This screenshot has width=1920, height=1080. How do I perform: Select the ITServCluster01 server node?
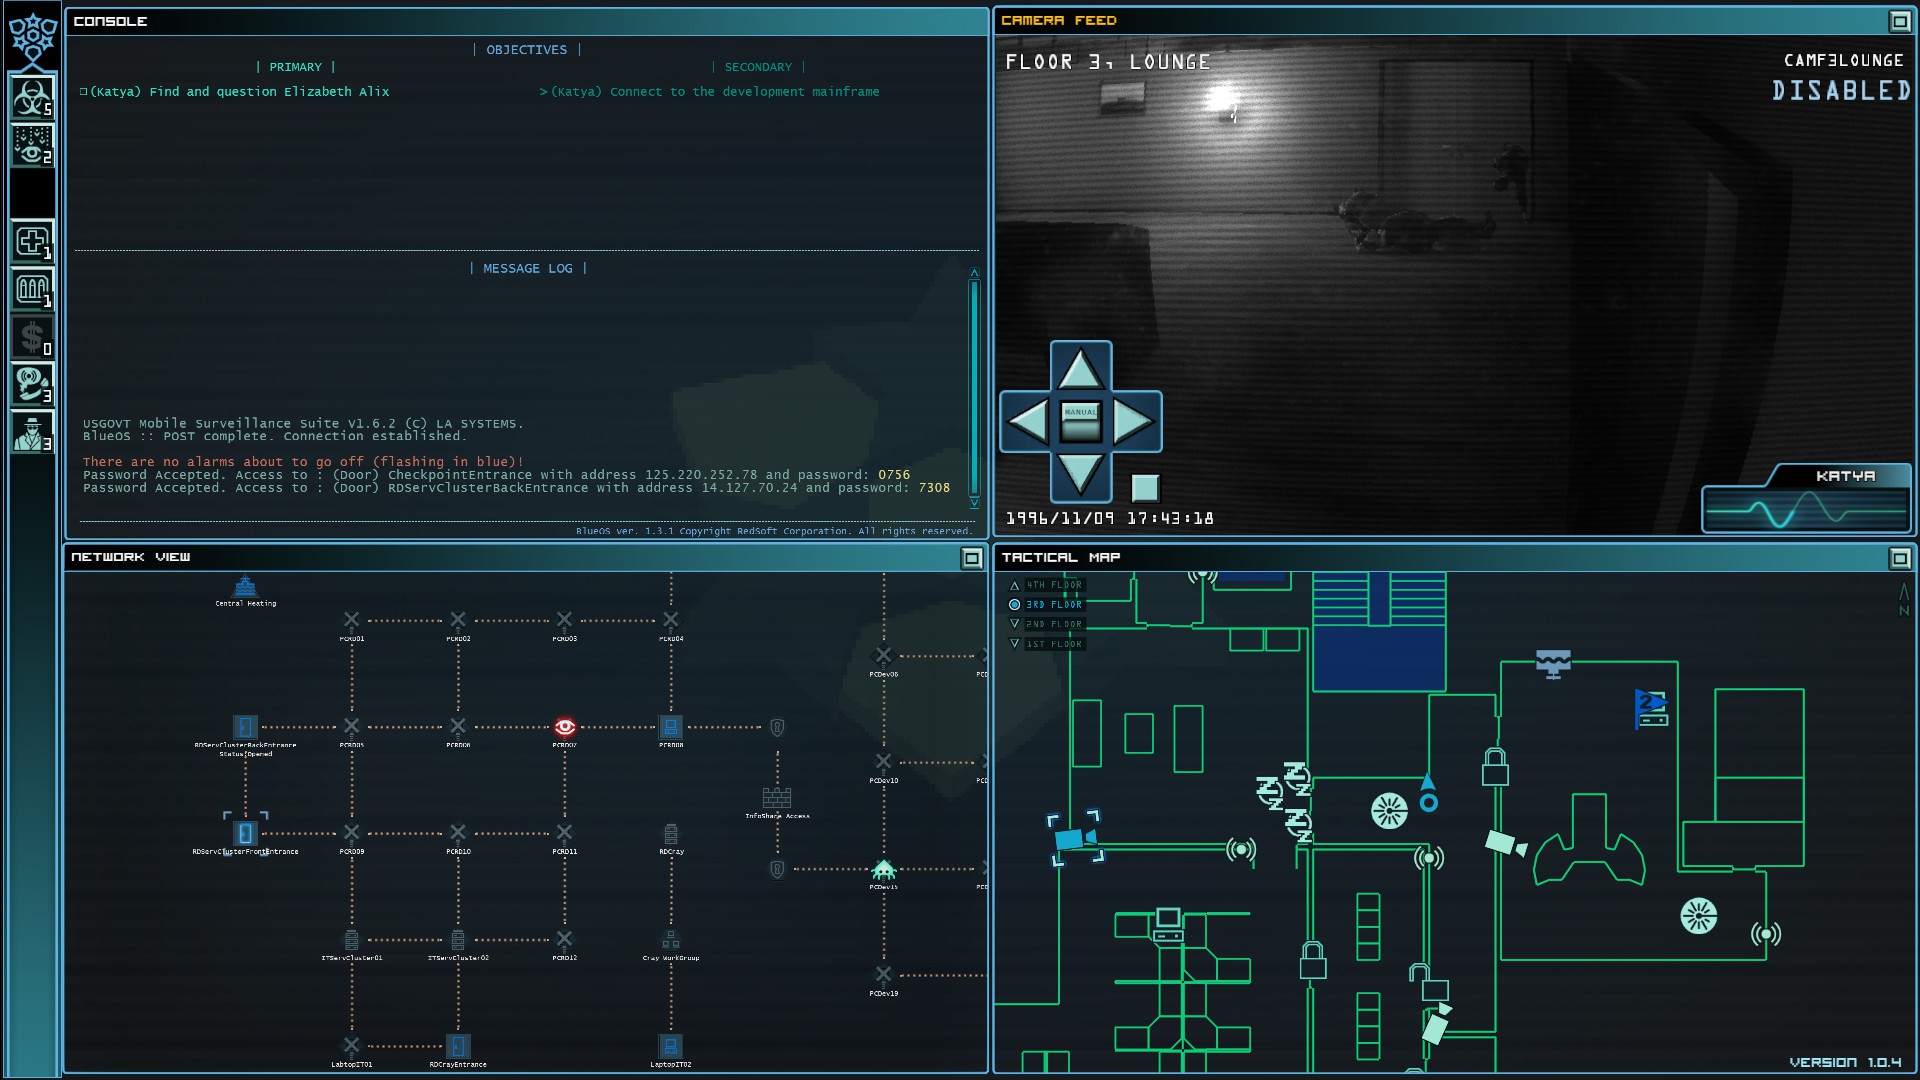351,940
